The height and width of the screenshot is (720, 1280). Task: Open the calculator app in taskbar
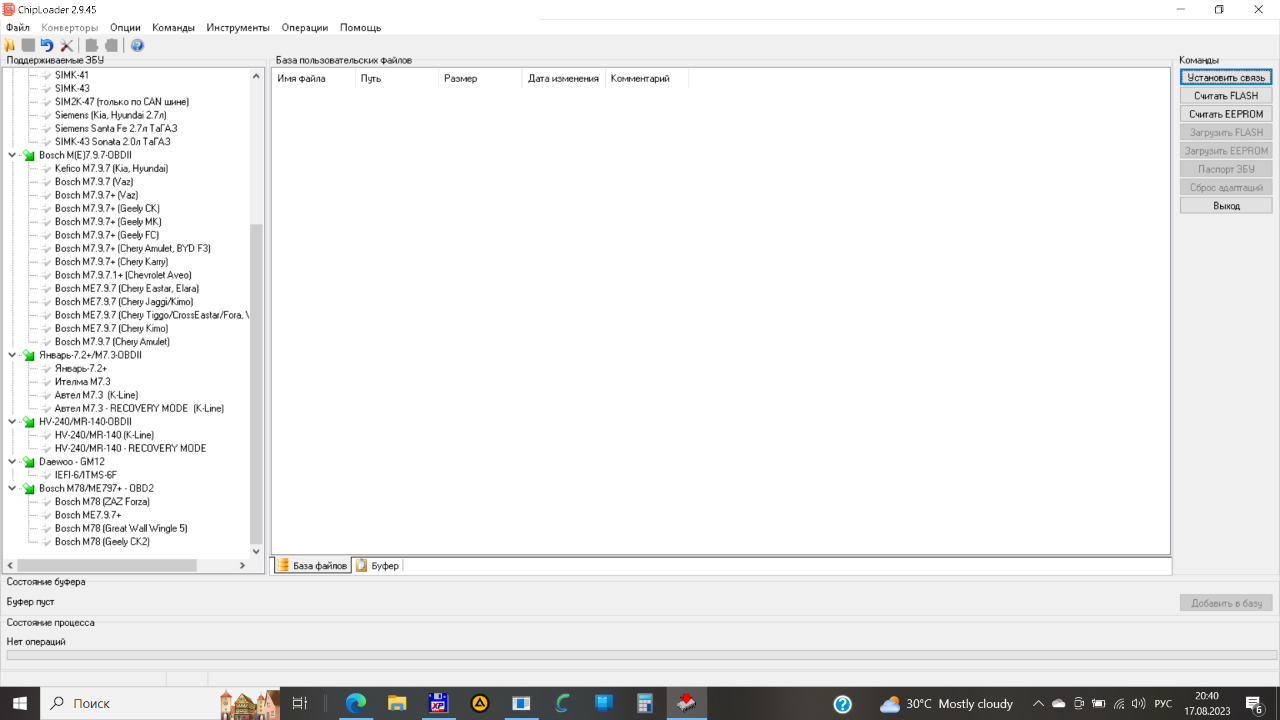click(x=645, y=703)
